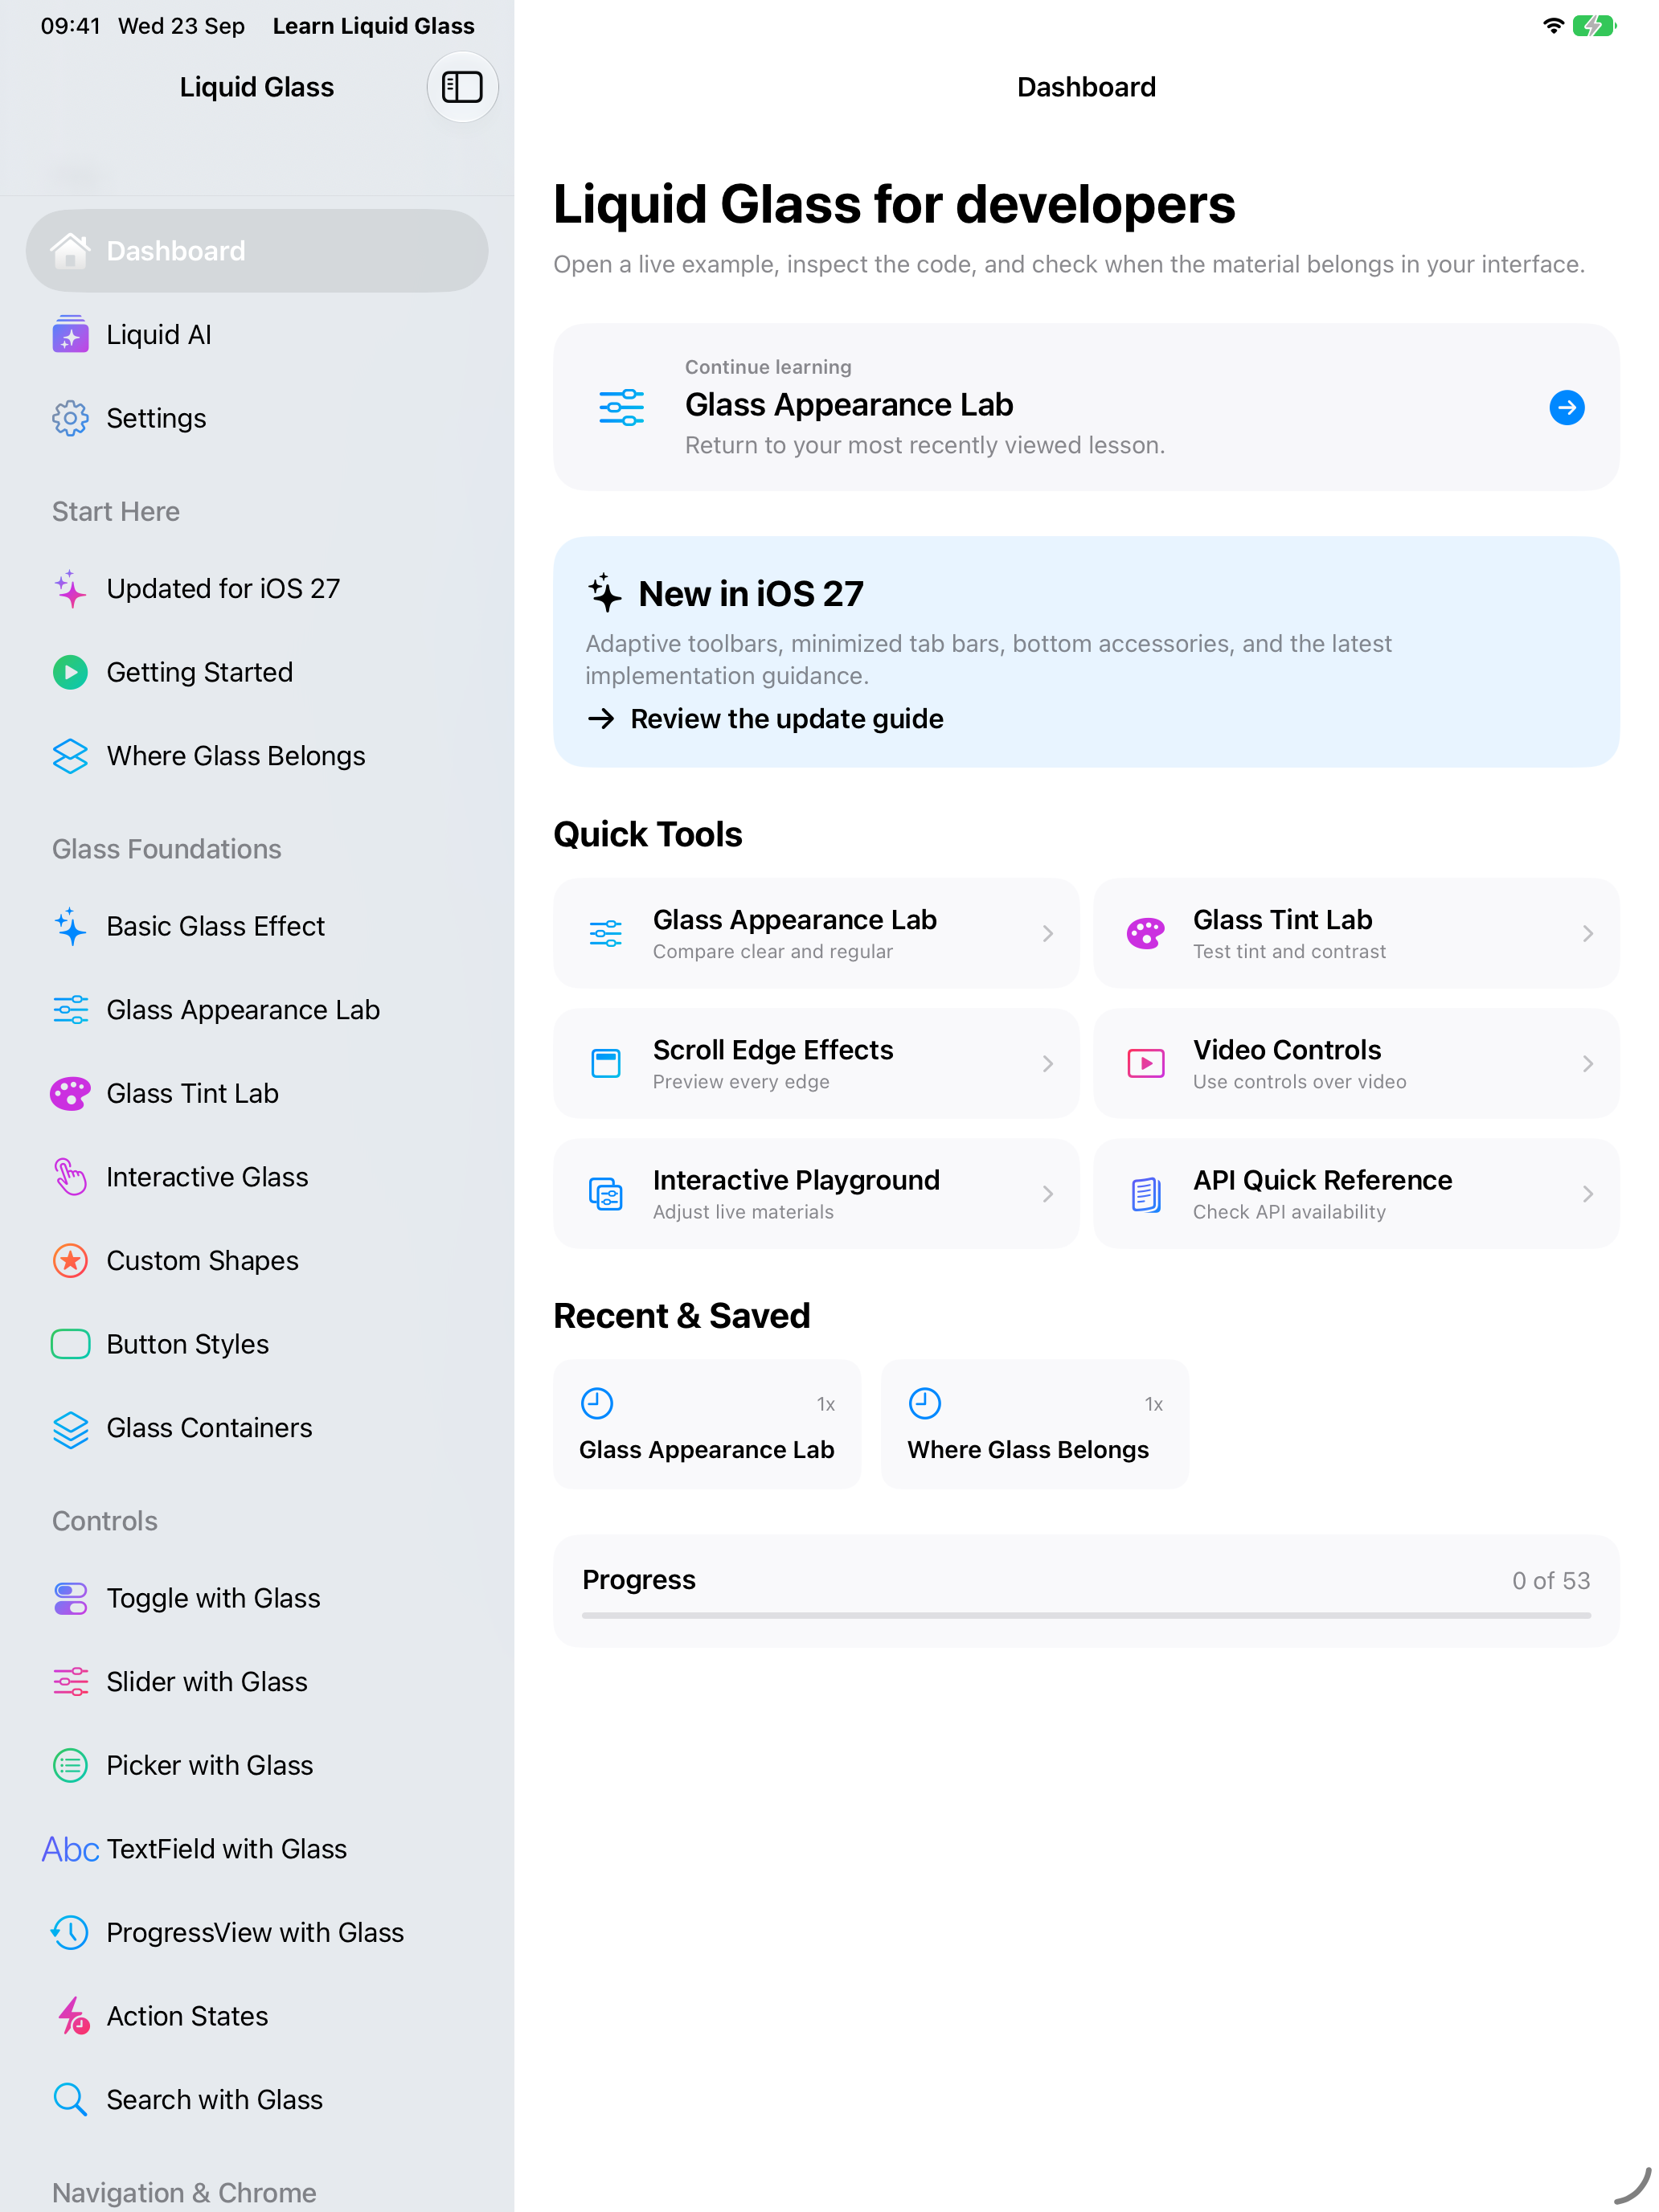The width and height of the screenshot is (1659, 2212).
Task: Click the chevron on the Interactive Playground card
Action: pyautogui.click(x=1047, y=1194)
